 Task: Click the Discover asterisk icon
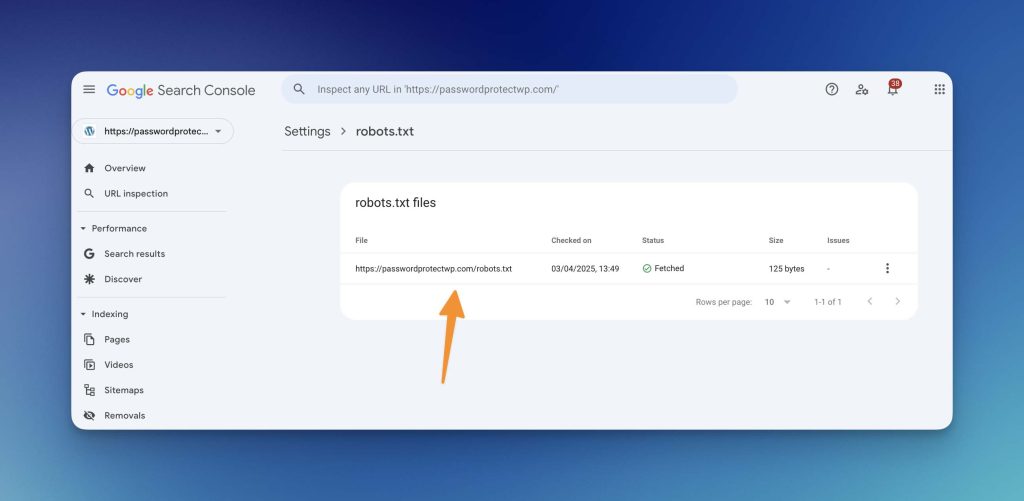coord(89,279)
